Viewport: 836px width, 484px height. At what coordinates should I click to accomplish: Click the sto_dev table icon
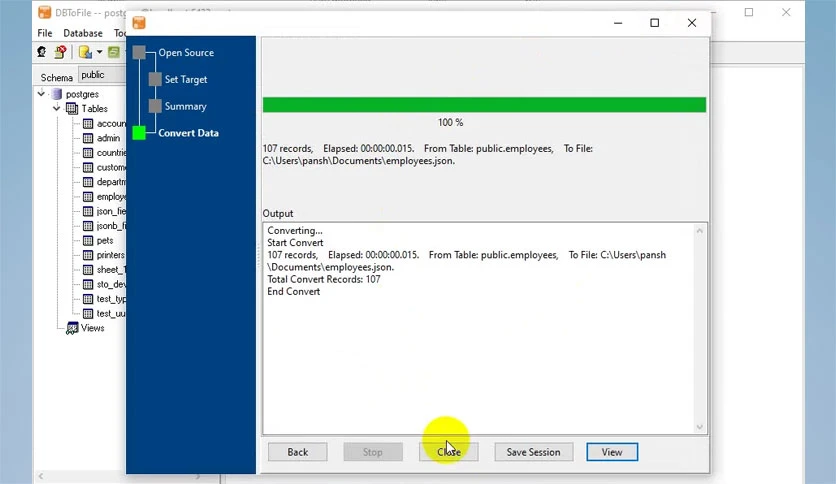coord(88,284)
